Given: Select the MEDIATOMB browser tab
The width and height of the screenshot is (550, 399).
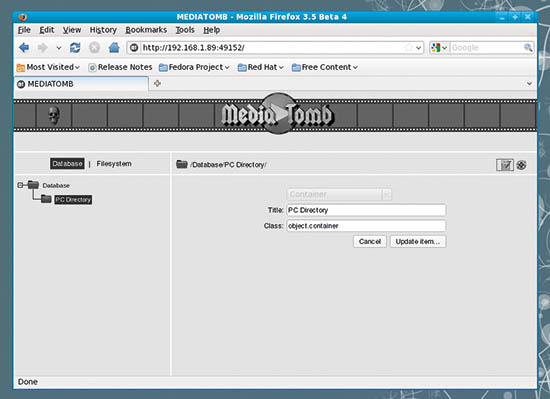Looking at the screenshot, I should point(81,84).
